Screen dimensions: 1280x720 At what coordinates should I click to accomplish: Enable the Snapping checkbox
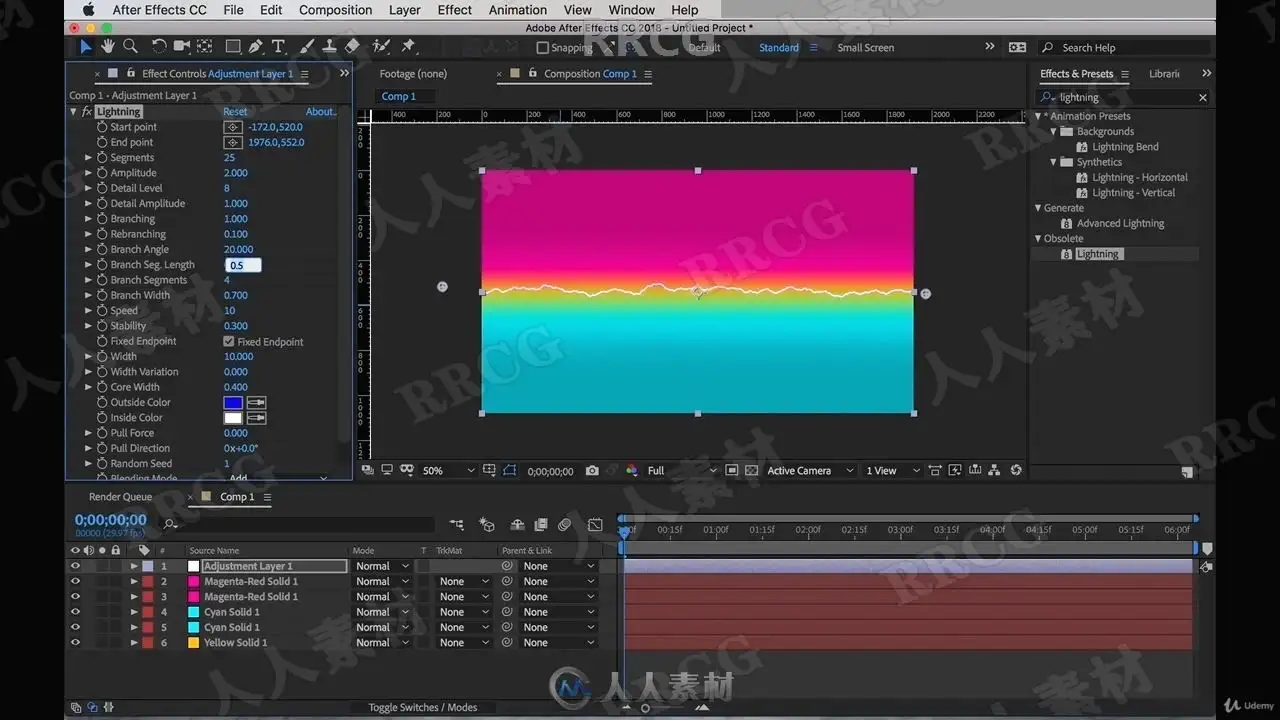click(542, 47)
